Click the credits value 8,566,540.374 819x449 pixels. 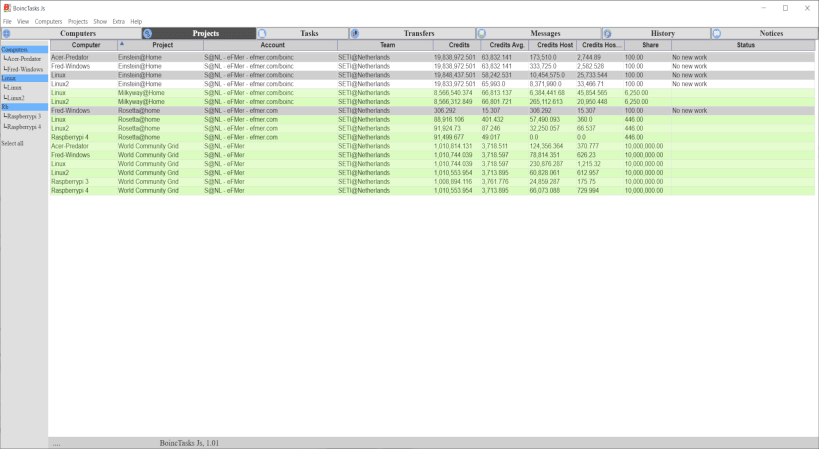point(453,93)
